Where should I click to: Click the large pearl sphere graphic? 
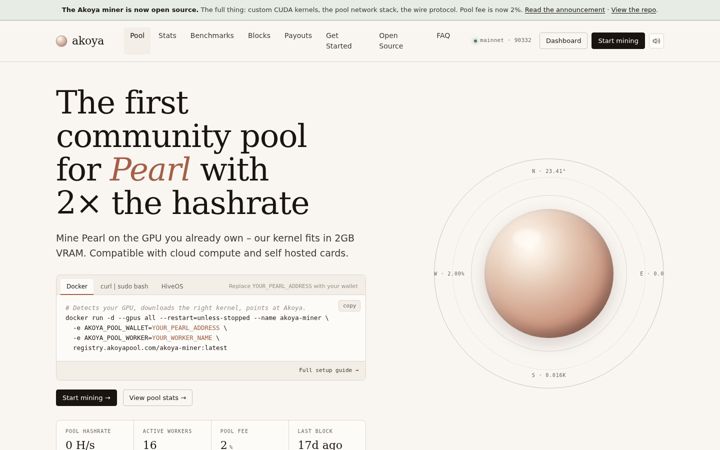(549, 273)
